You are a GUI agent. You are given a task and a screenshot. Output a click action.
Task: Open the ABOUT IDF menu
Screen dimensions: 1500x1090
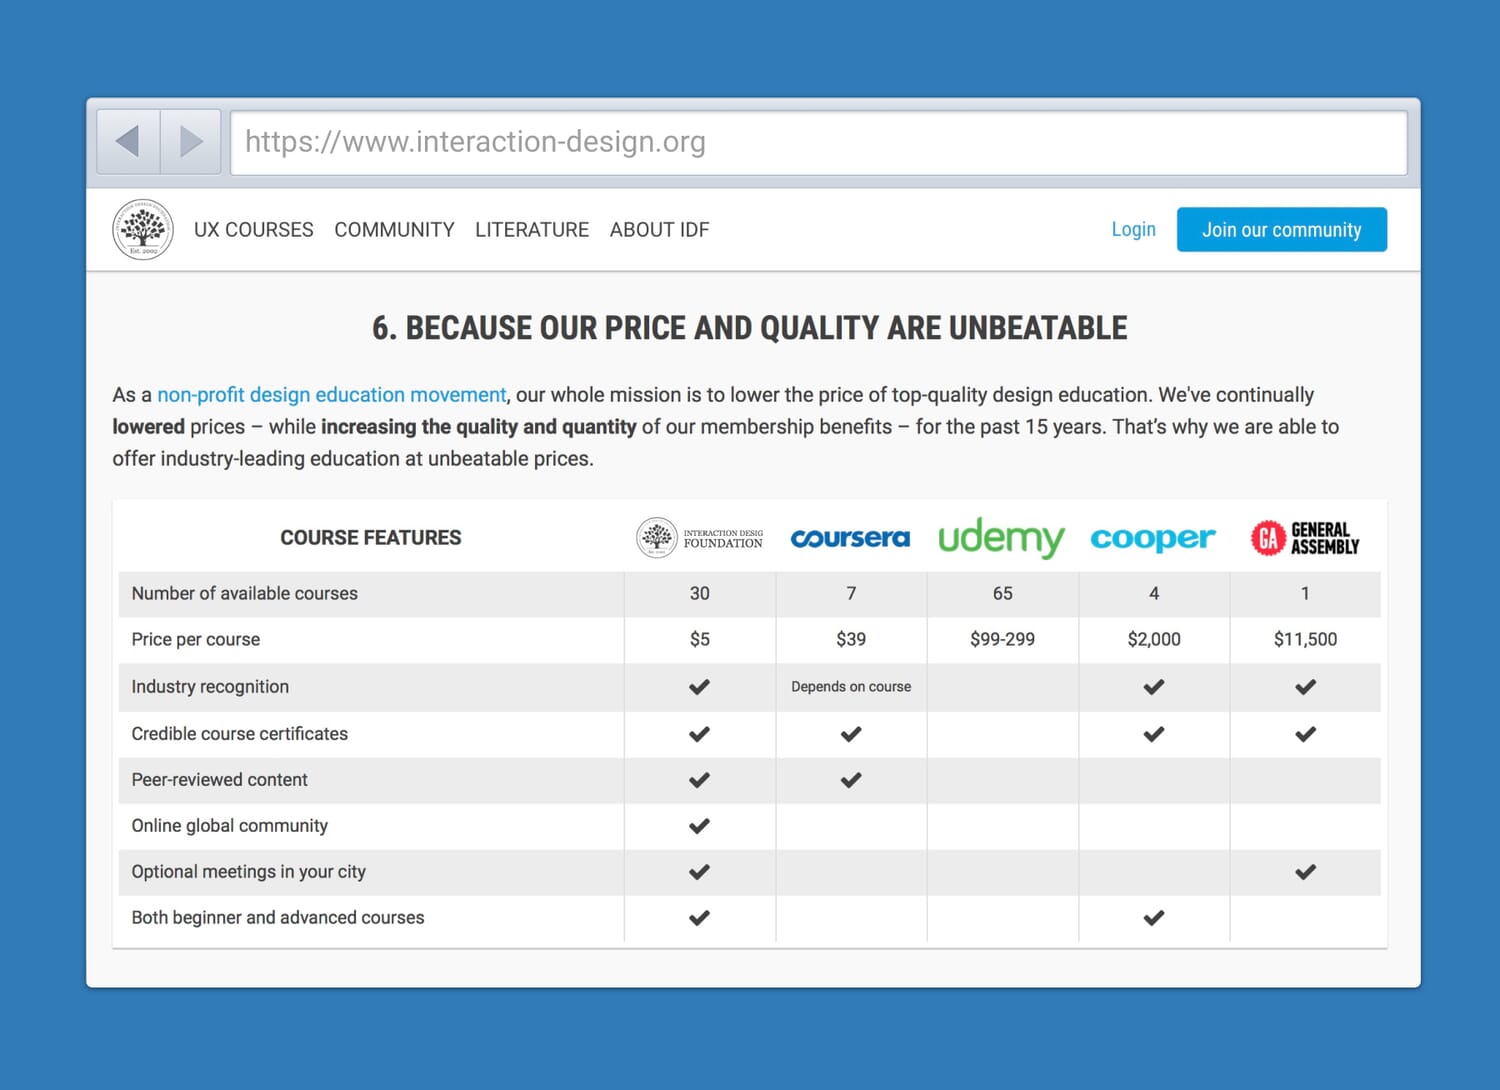click(659, 229)
